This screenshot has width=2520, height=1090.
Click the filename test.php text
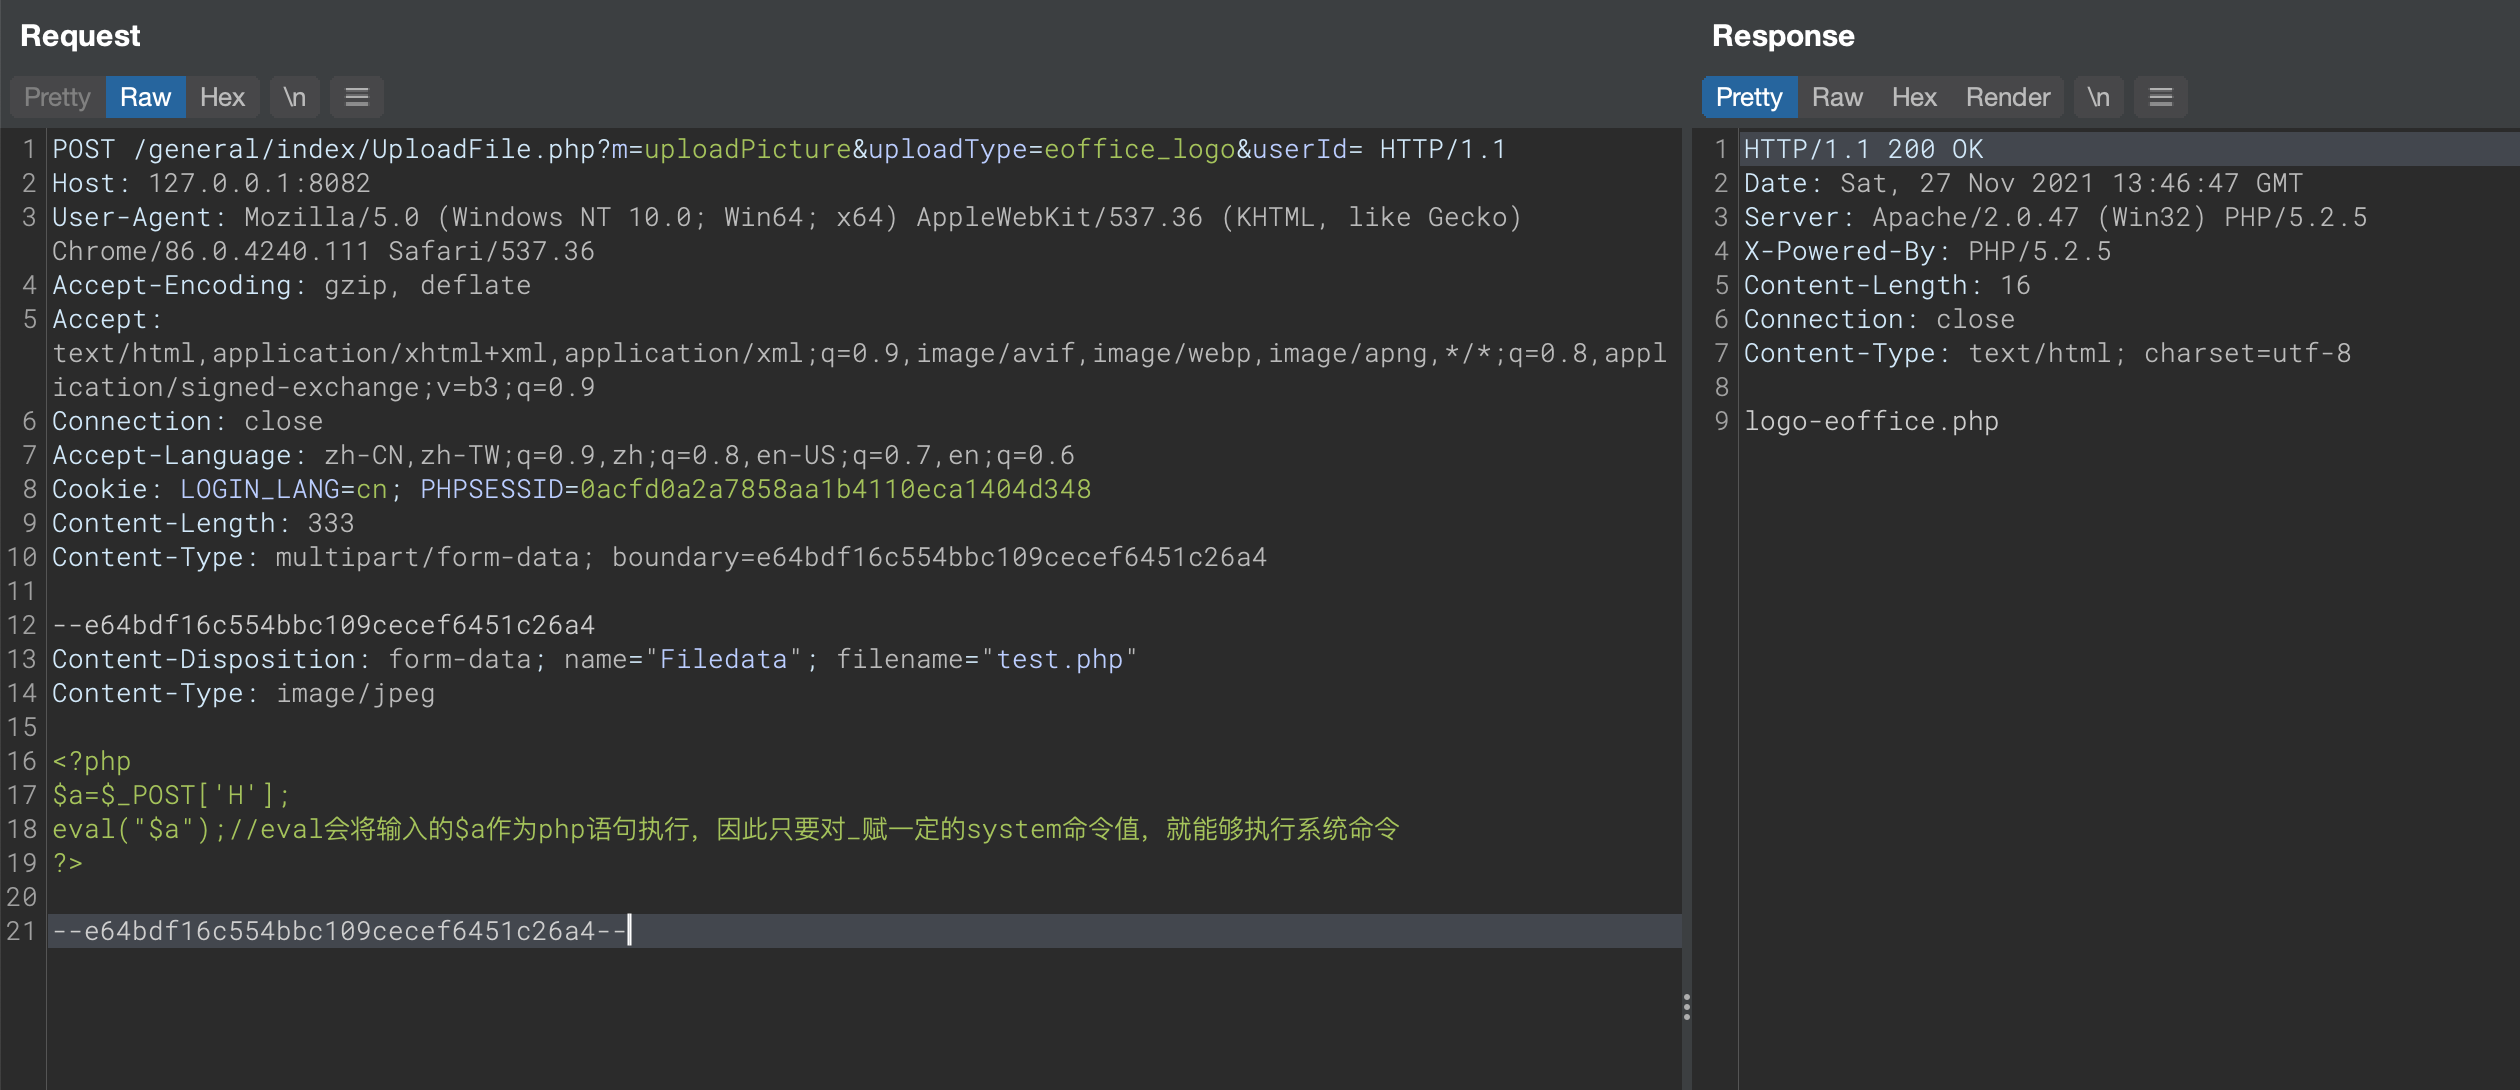coord(1059,659)
